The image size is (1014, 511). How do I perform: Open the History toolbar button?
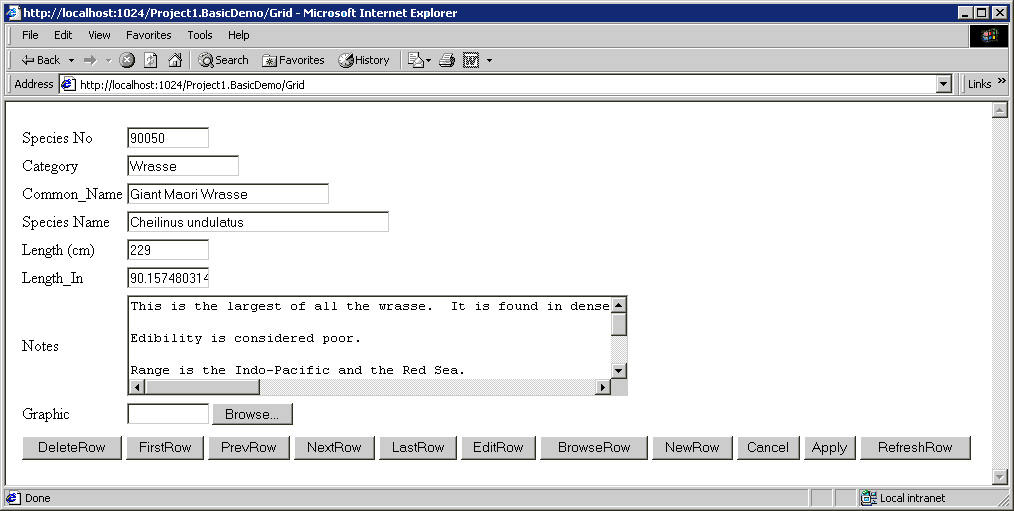click(363, 60)
